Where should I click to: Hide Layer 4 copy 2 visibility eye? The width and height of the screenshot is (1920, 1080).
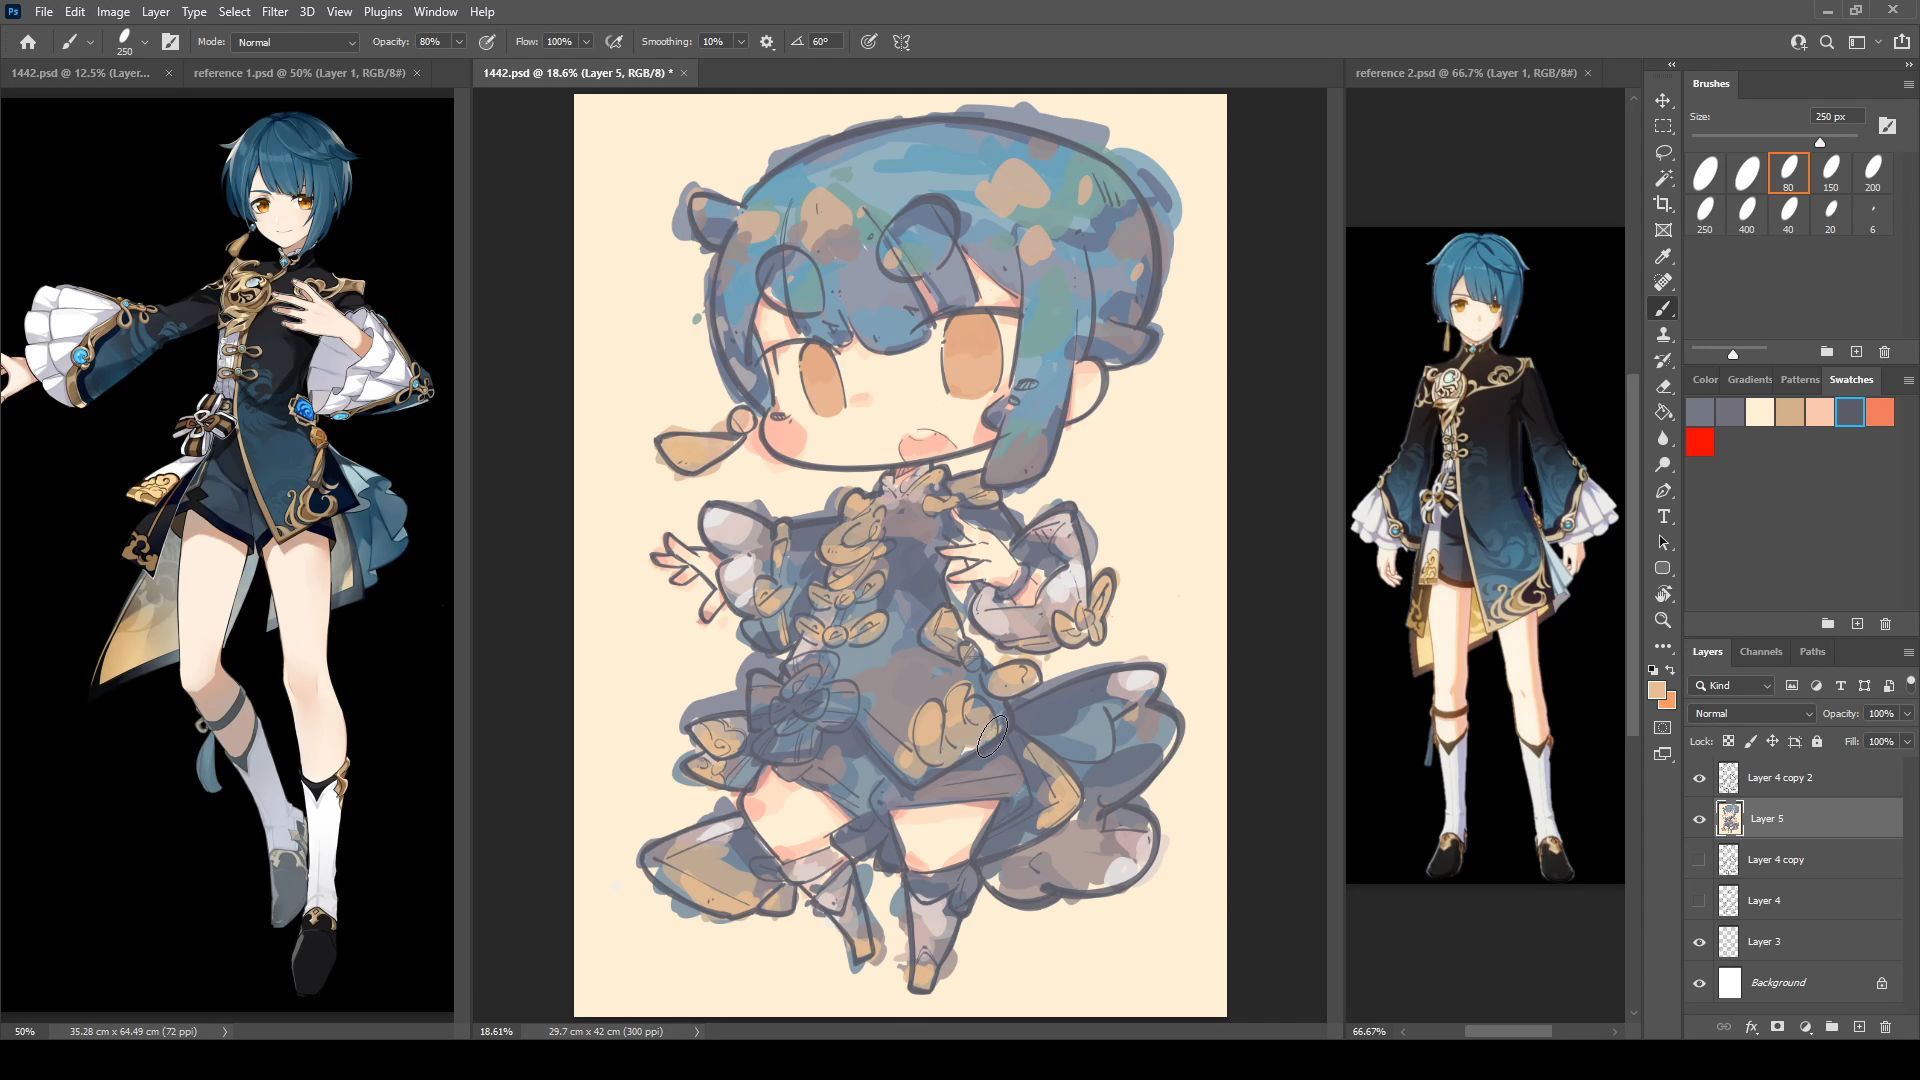(x=1699, y=778)
